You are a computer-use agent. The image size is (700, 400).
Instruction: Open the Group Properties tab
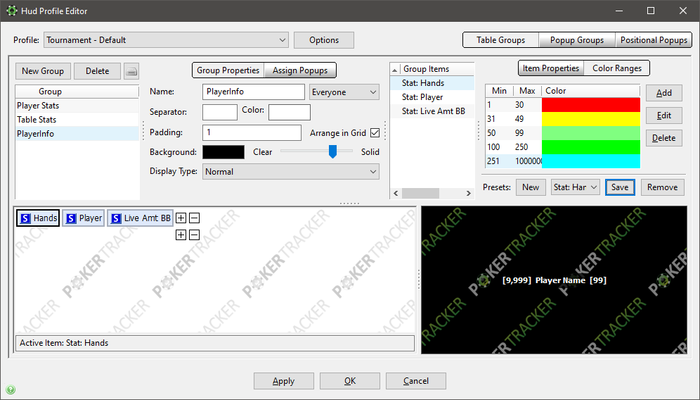[228, 70]
